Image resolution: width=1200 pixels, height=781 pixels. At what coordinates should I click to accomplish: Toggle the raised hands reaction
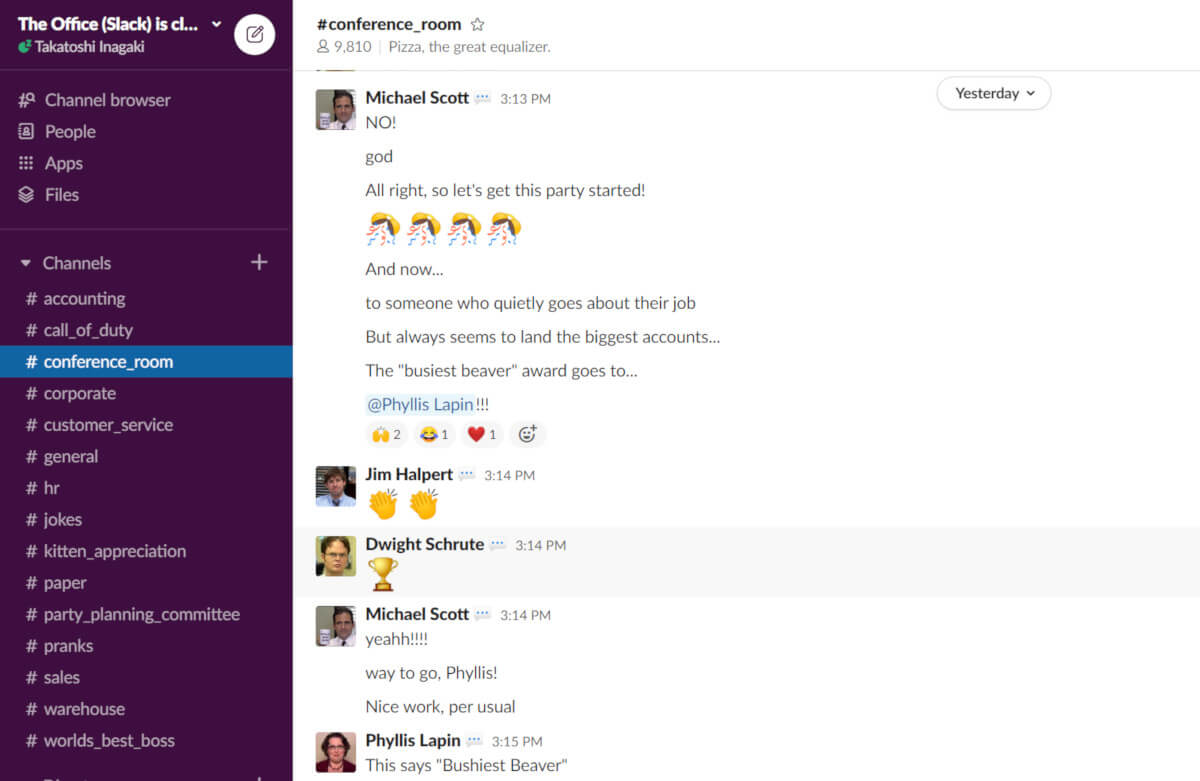coord(386,434)
